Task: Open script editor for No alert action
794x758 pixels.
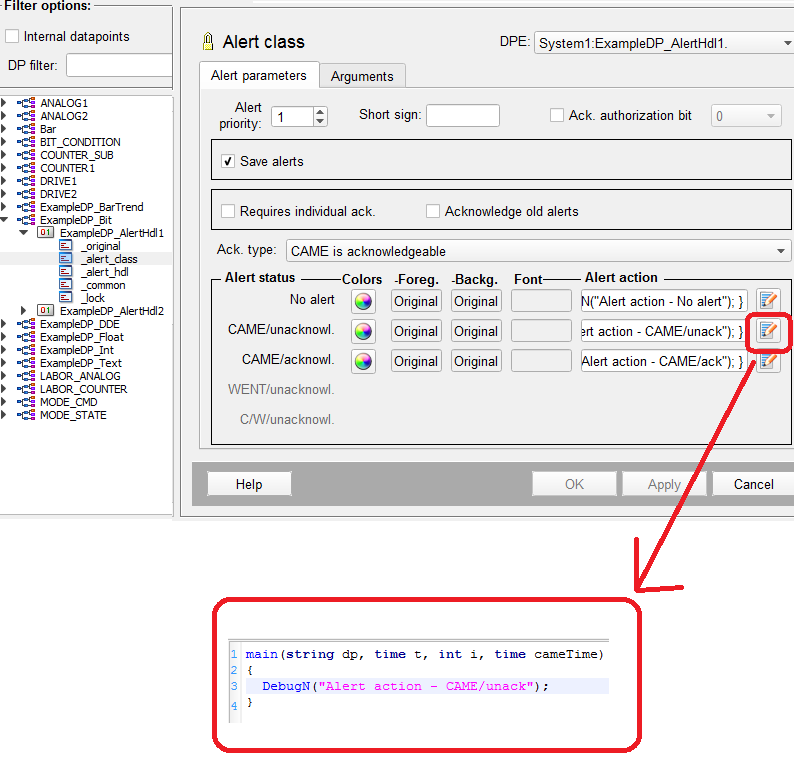Action: [767, 300]
